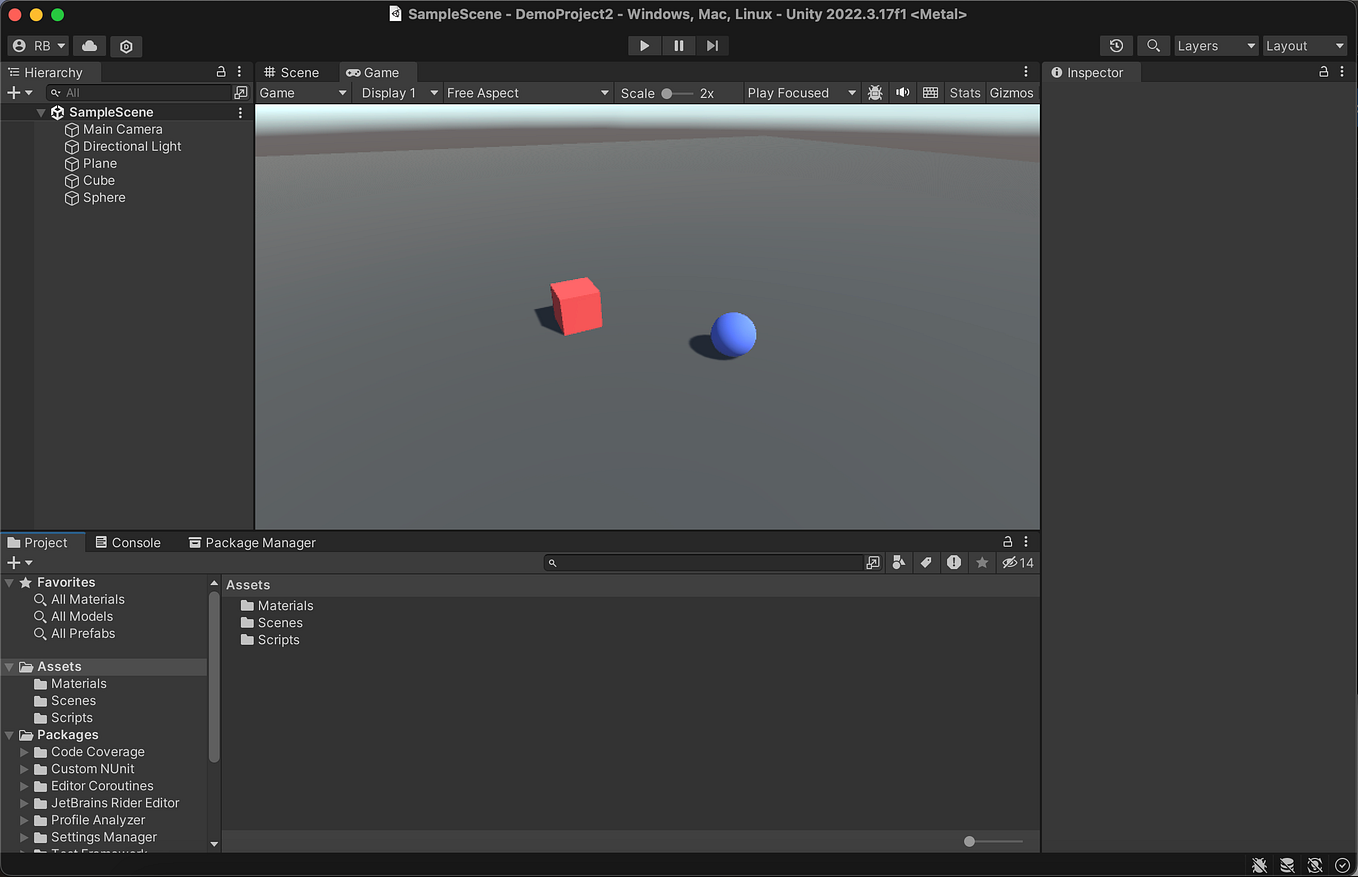Viewport: 1358px width, 877px height.
Task: Toggle Gizmos visibility in the Game view
Action: [x=1011, y=92]
